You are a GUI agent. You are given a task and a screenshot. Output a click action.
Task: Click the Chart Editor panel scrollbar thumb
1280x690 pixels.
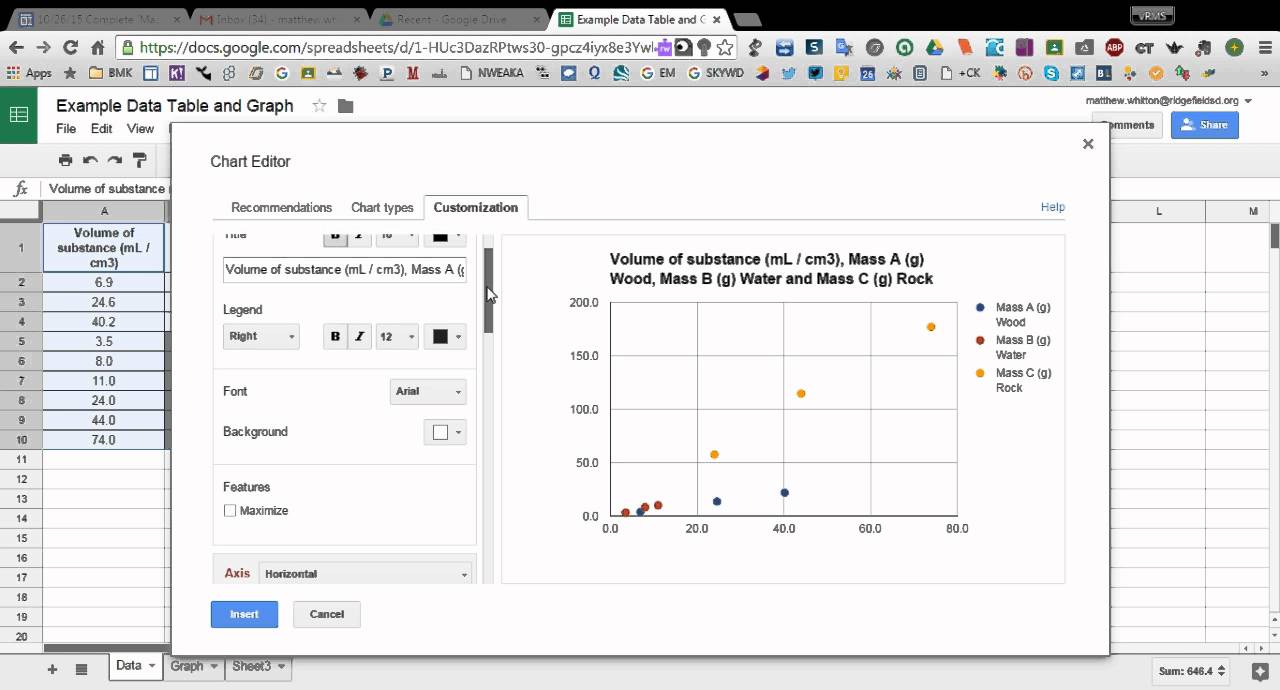pyautogui.click(x=489, y=290)
